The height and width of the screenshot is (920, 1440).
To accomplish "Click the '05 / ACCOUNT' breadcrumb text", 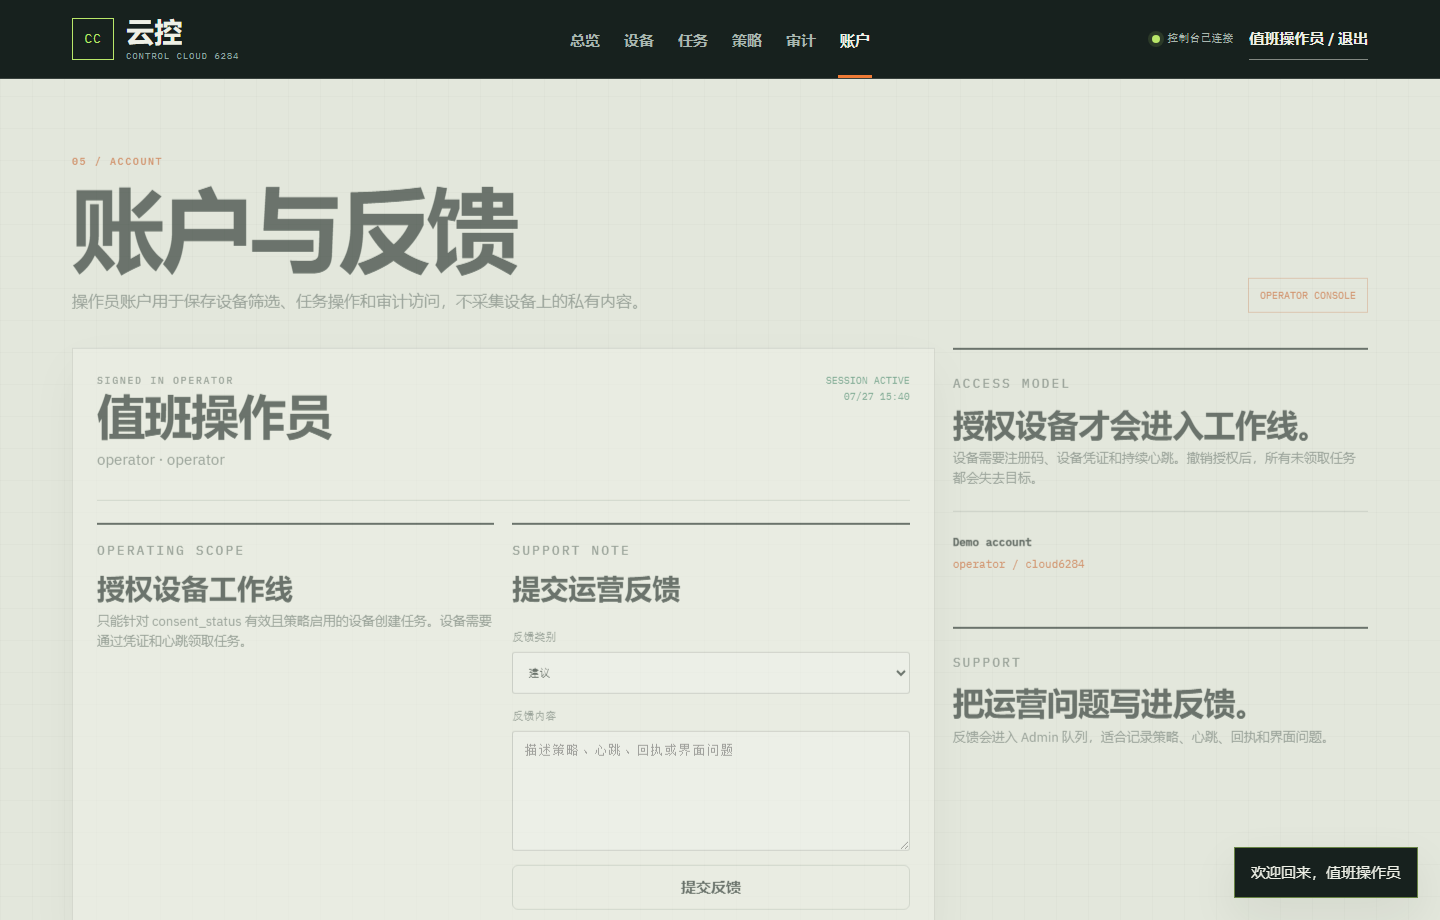I will click(x=117, y=161).
